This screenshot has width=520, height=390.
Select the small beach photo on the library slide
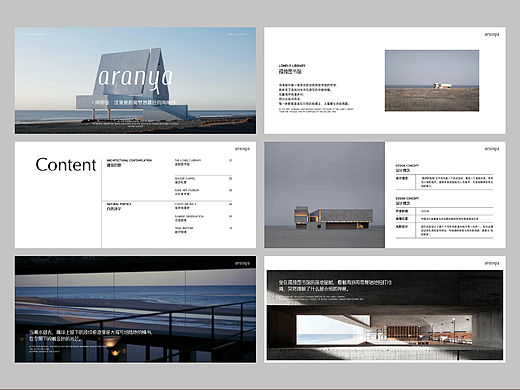(432, 81)
